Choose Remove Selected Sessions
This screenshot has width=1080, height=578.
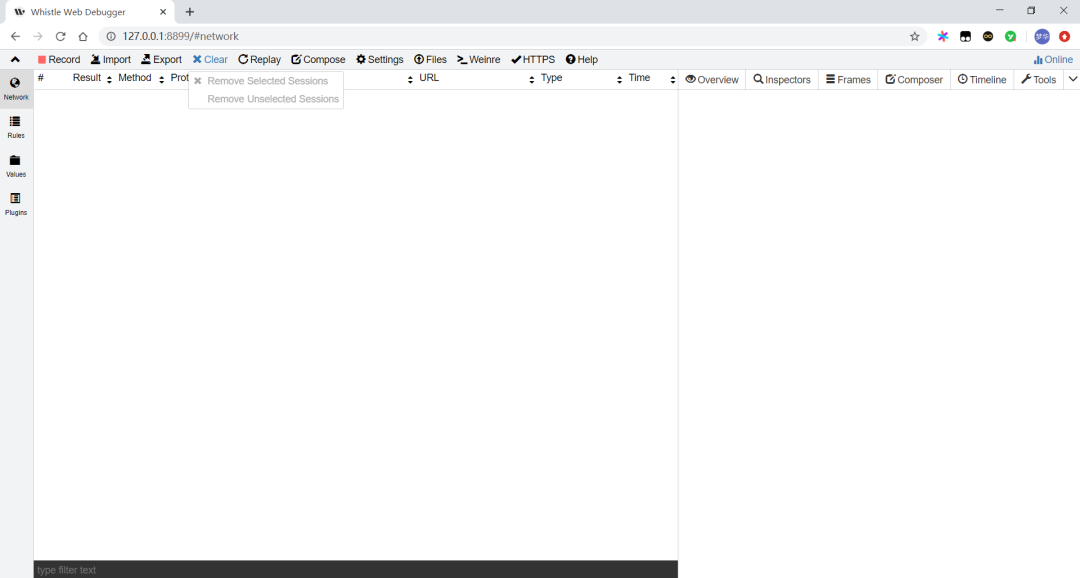pyautogui.click(x=266, y=81)
